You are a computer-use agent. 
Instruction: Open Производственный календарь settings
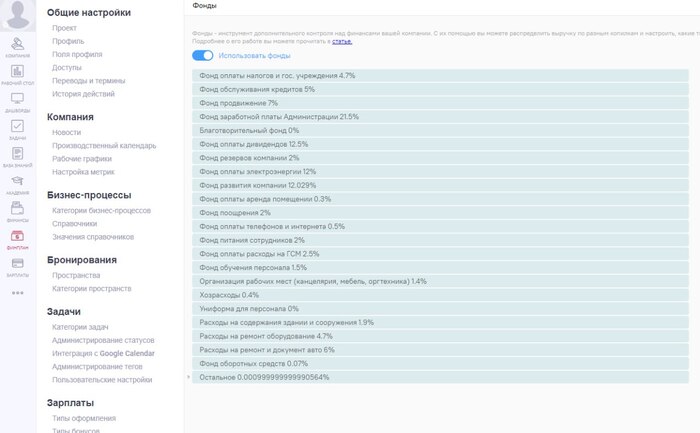pos(104,146)
